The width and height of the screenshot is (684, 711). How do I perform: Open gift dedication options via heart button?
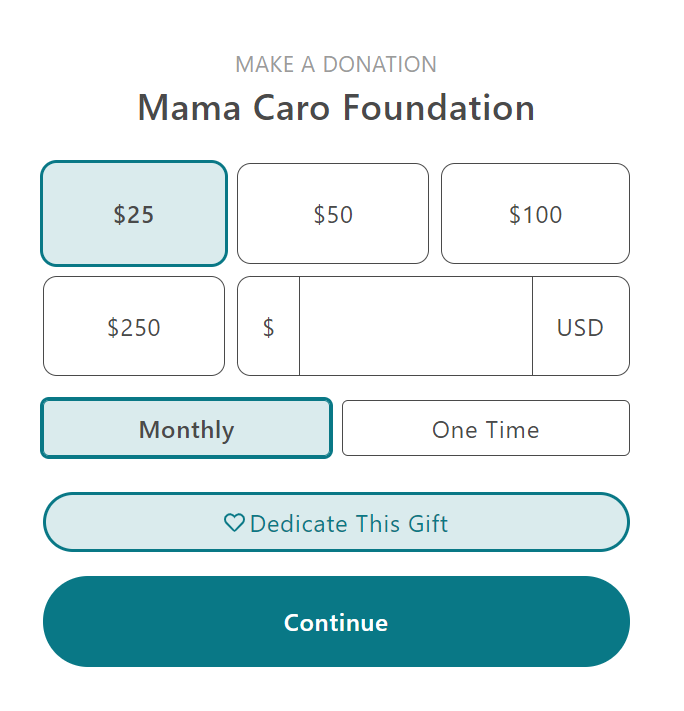[336, 523]
